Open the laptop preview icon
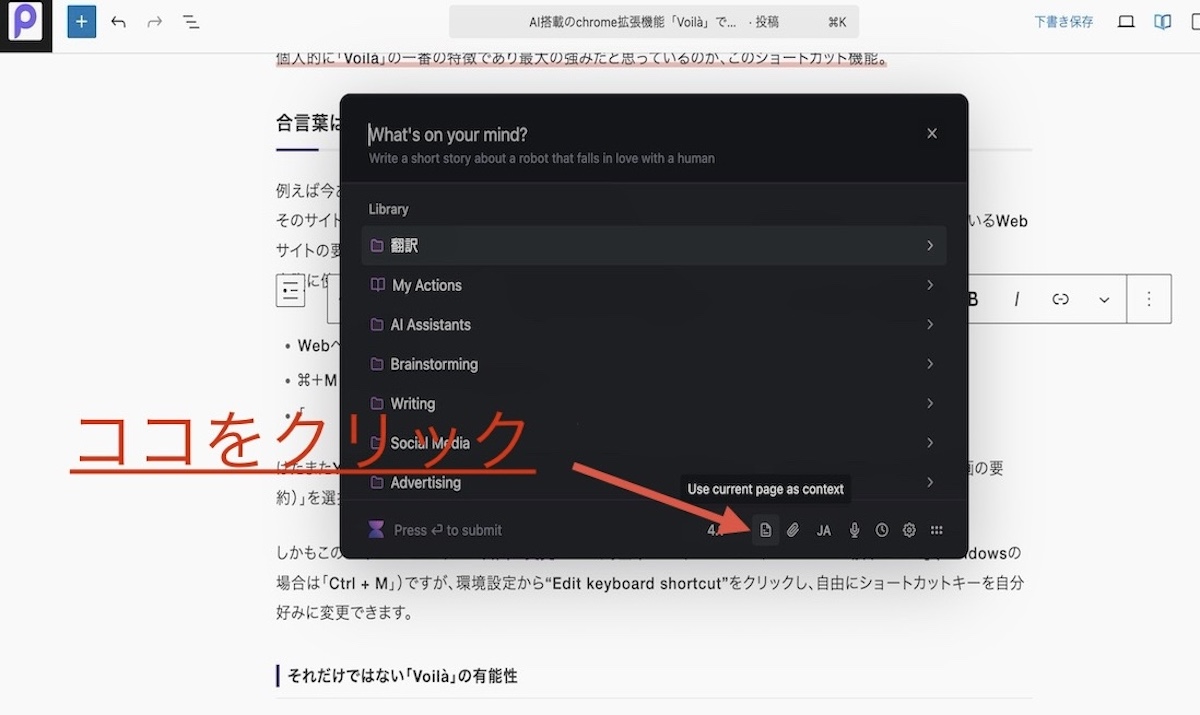This screenshot has height=715, width=1200. point(1126,21)
